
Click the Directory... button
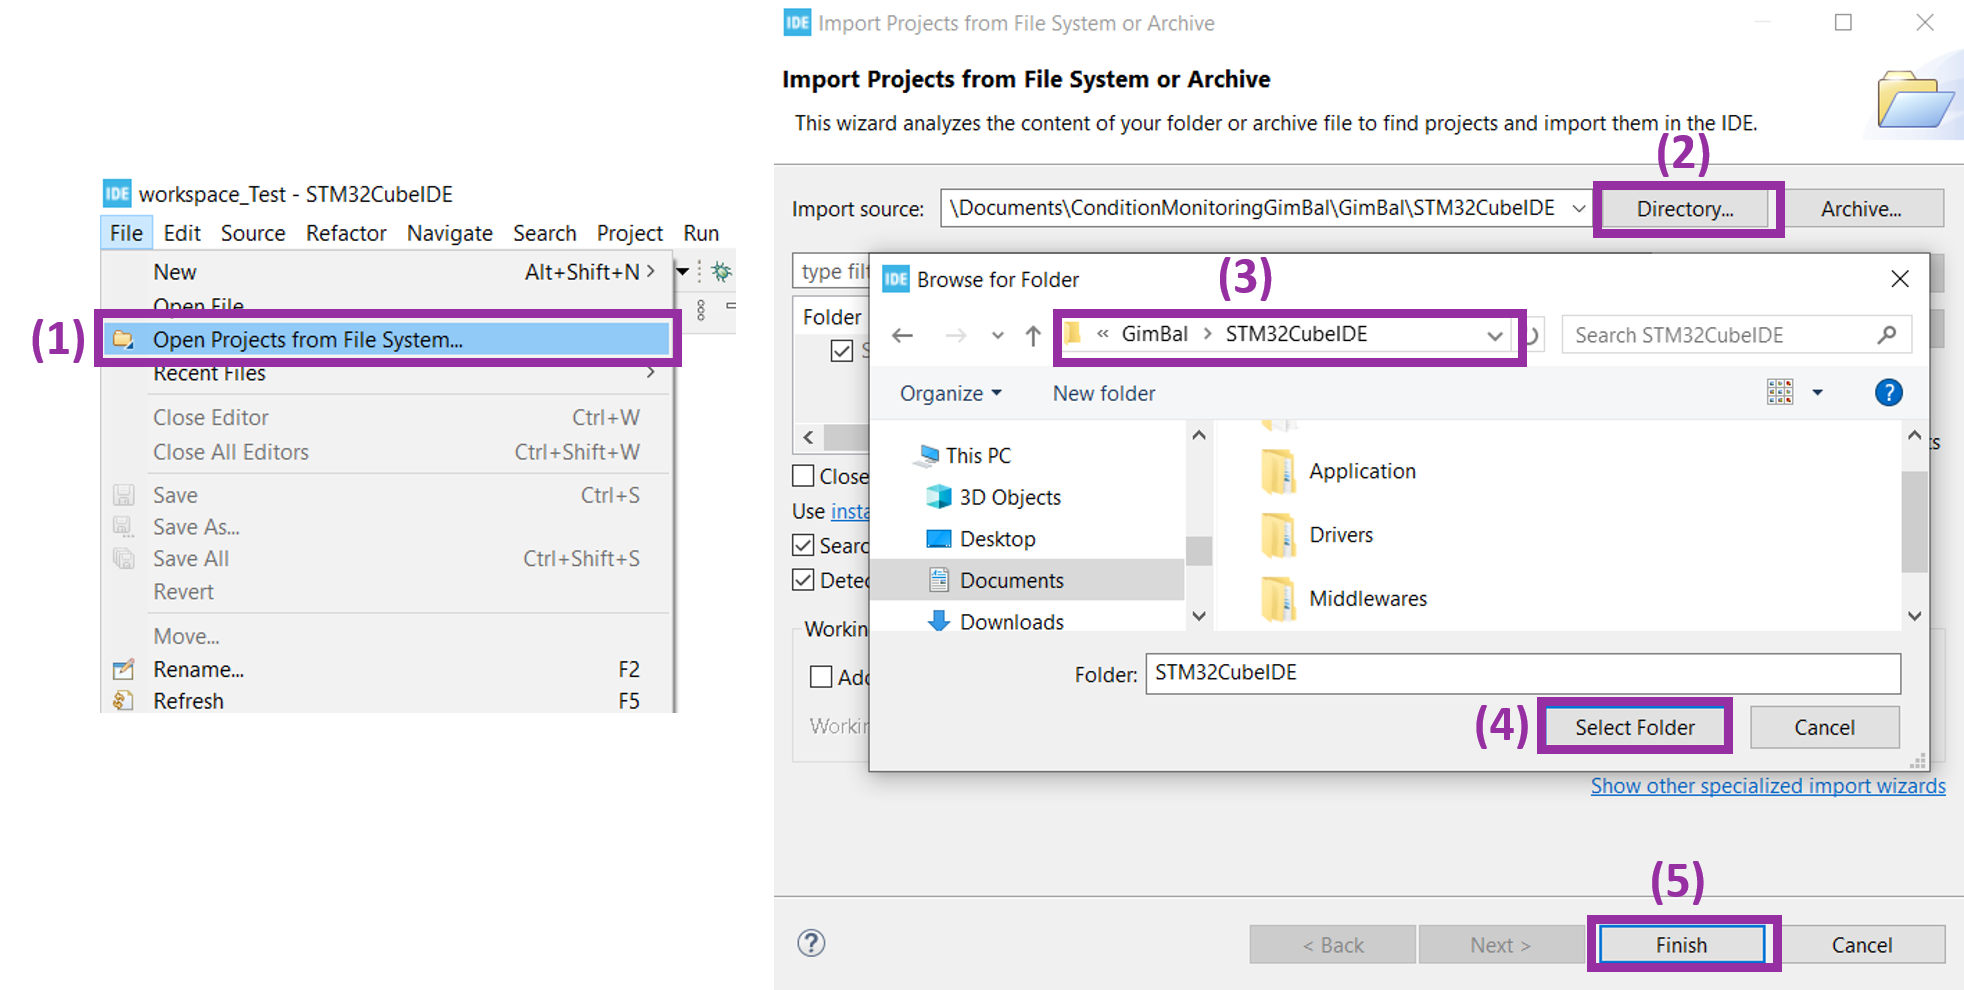(1685, 209)
